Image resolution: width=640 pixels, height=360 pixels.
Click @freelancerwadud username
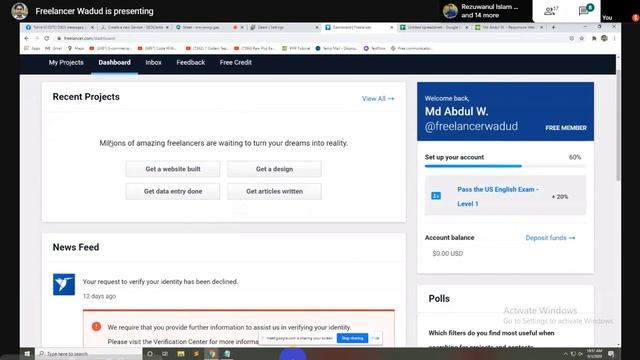tap(471, 127)
